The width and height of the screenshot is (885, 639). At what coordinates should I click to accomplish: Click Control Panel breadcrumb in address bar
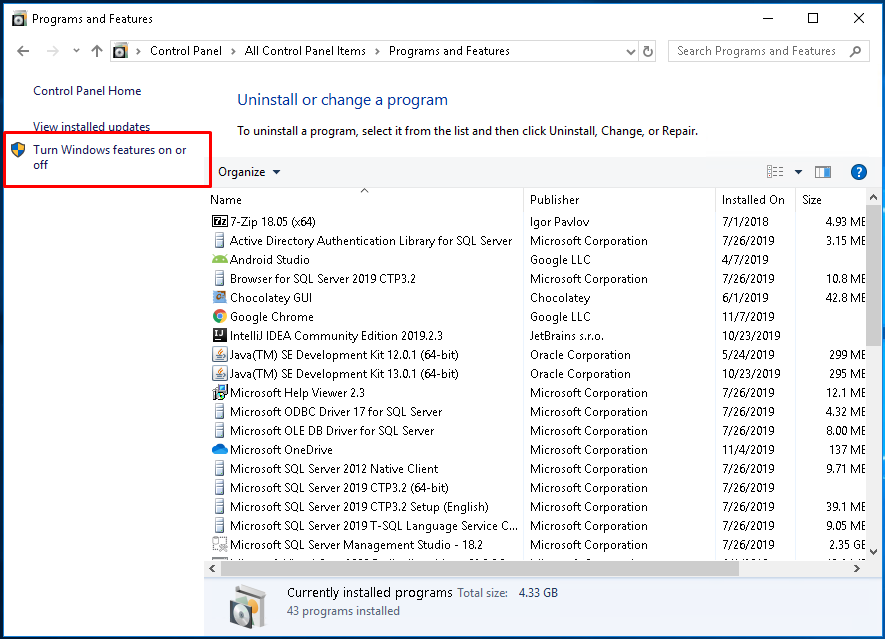[x=186, y=51]
